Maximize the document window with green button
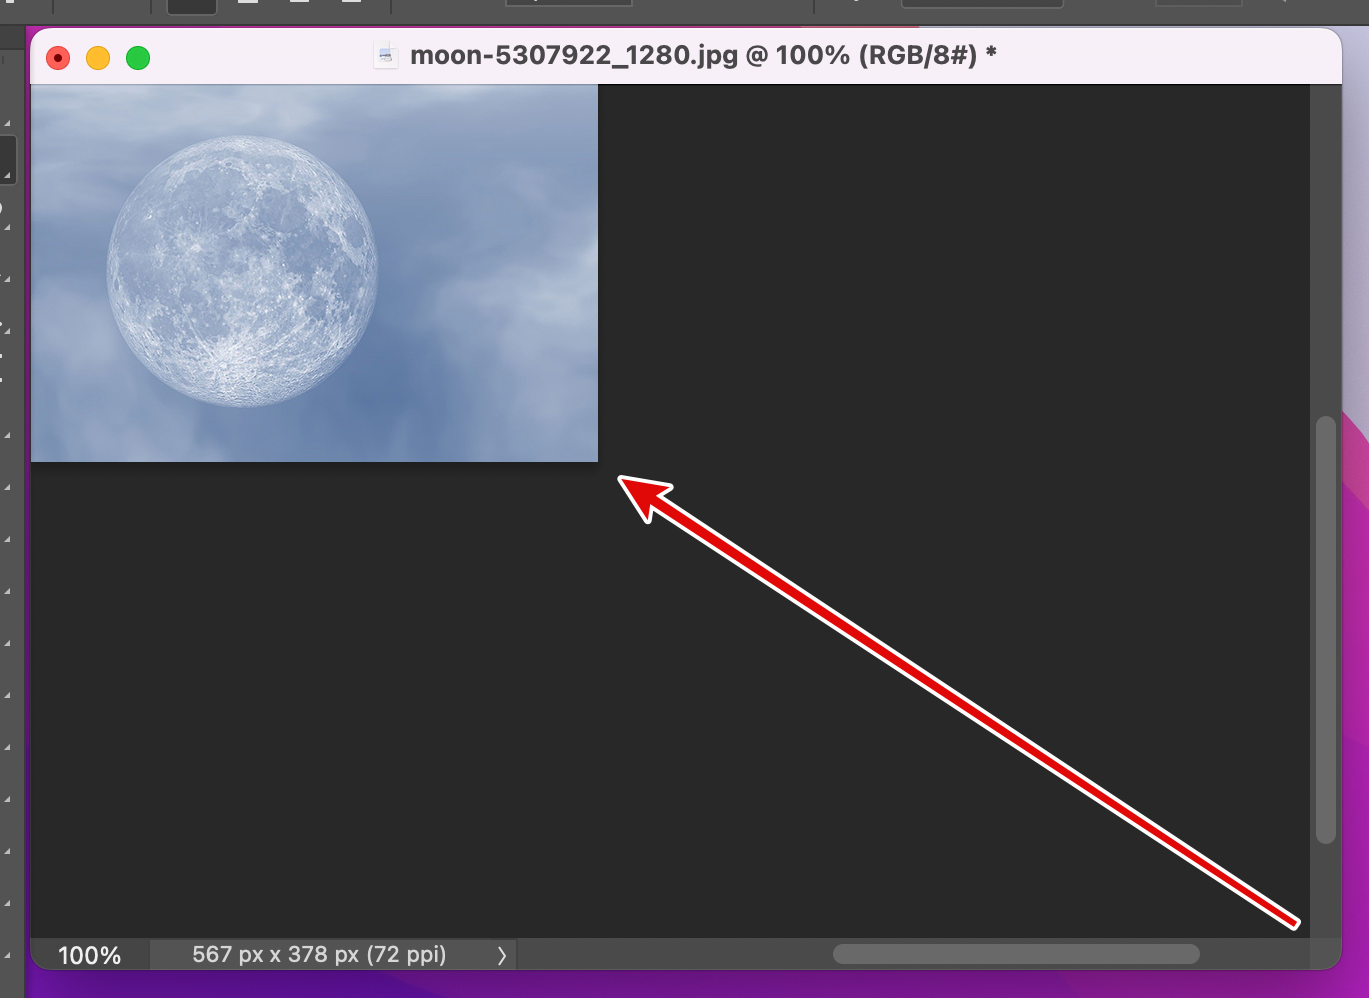1369x998 pixels. tap(138, 58)
